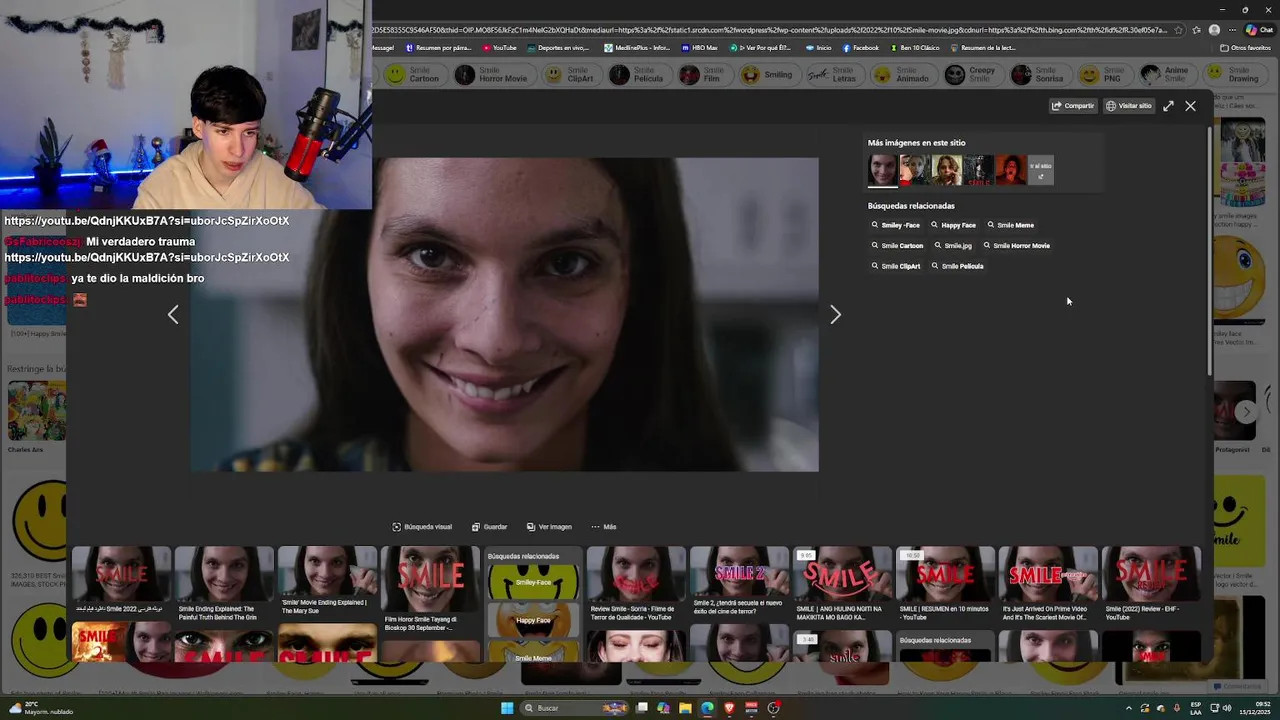
Task: Click Guardar to save the image
Action: coord(489,526)
